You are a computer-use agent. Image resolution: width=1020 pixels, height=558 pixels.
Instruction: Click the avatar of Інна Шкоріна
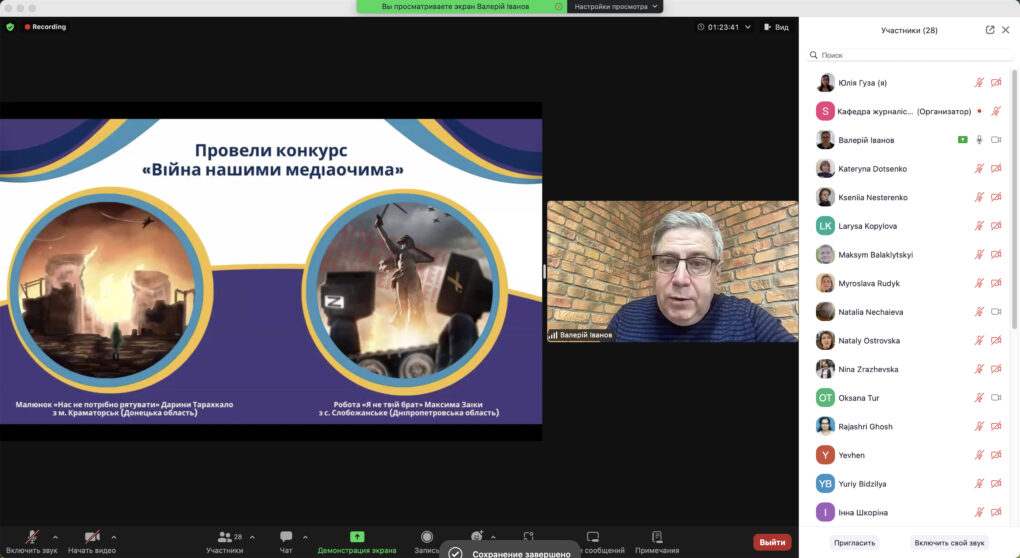point(825,512)
